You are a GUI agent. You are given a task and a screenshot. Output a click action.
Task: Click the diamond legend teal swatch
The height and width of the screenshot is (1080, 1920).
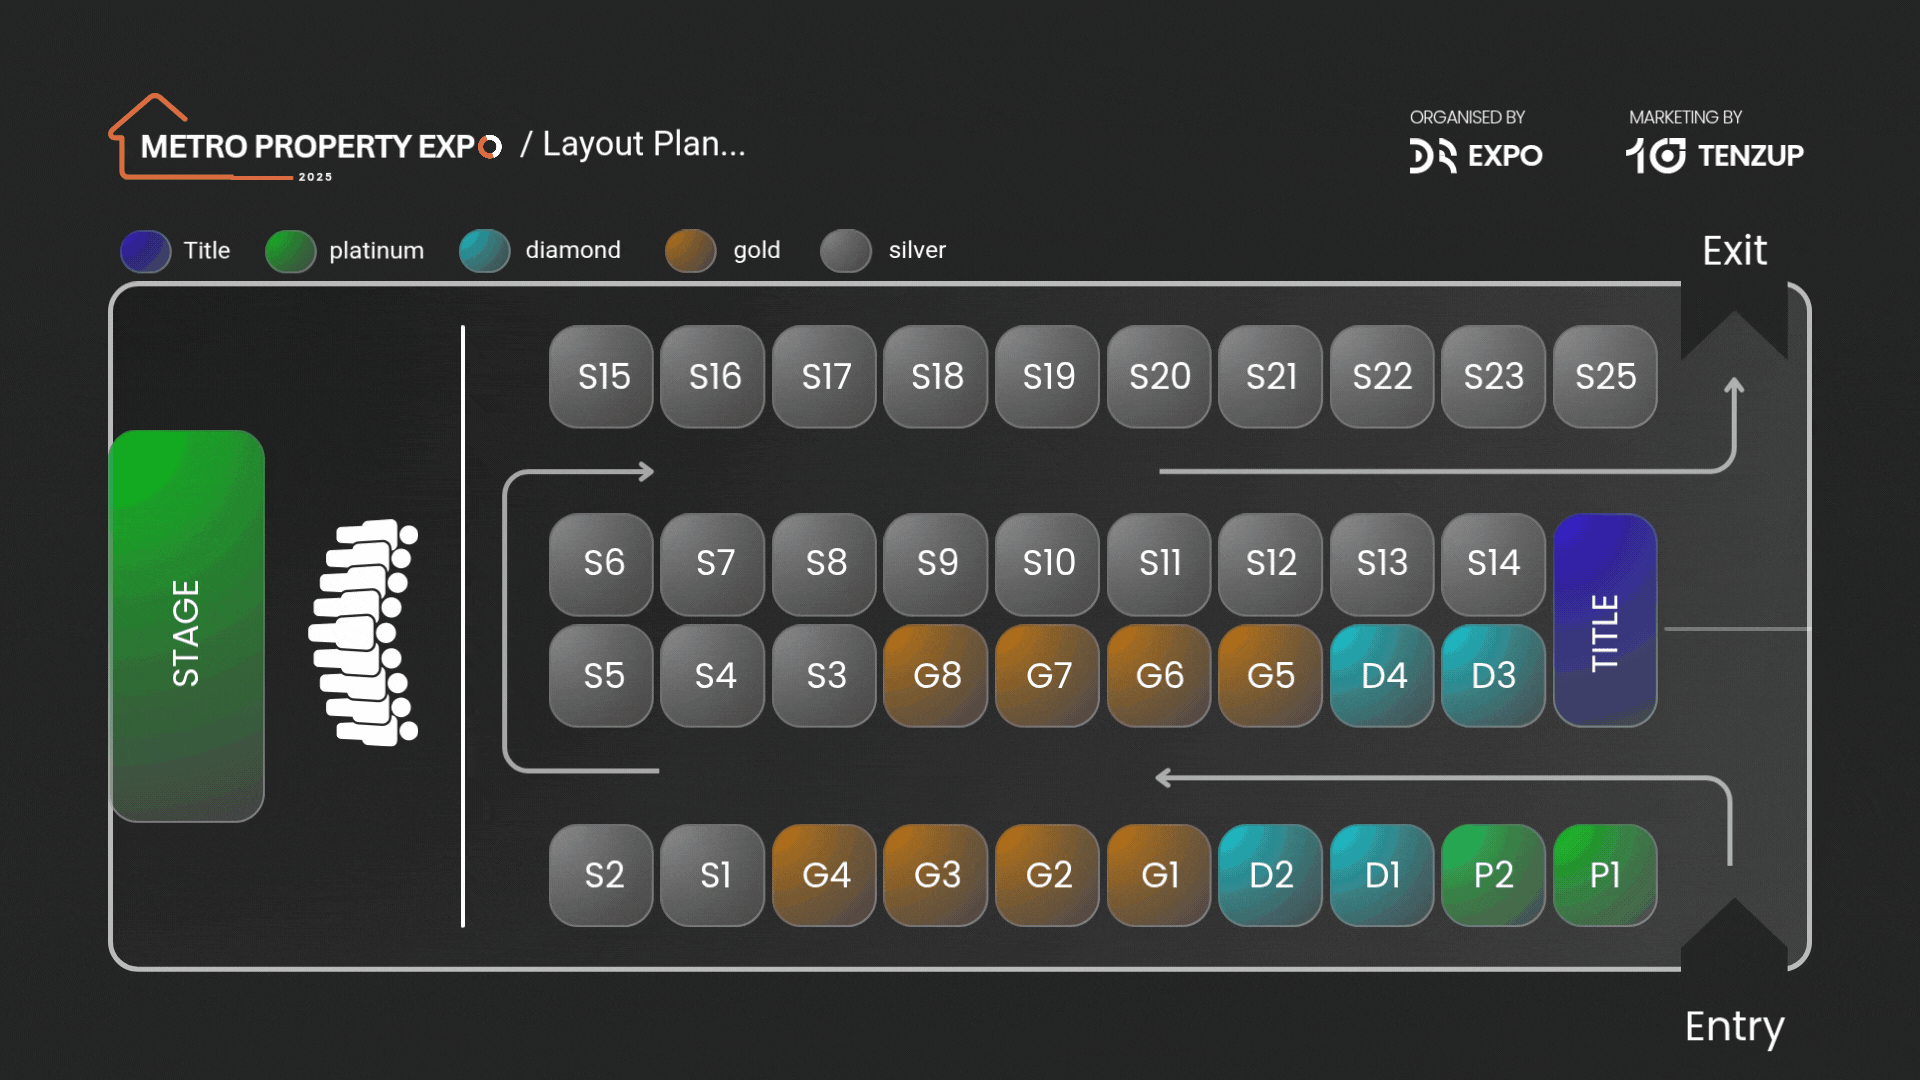pyautogui.click(x=485, y=251)
